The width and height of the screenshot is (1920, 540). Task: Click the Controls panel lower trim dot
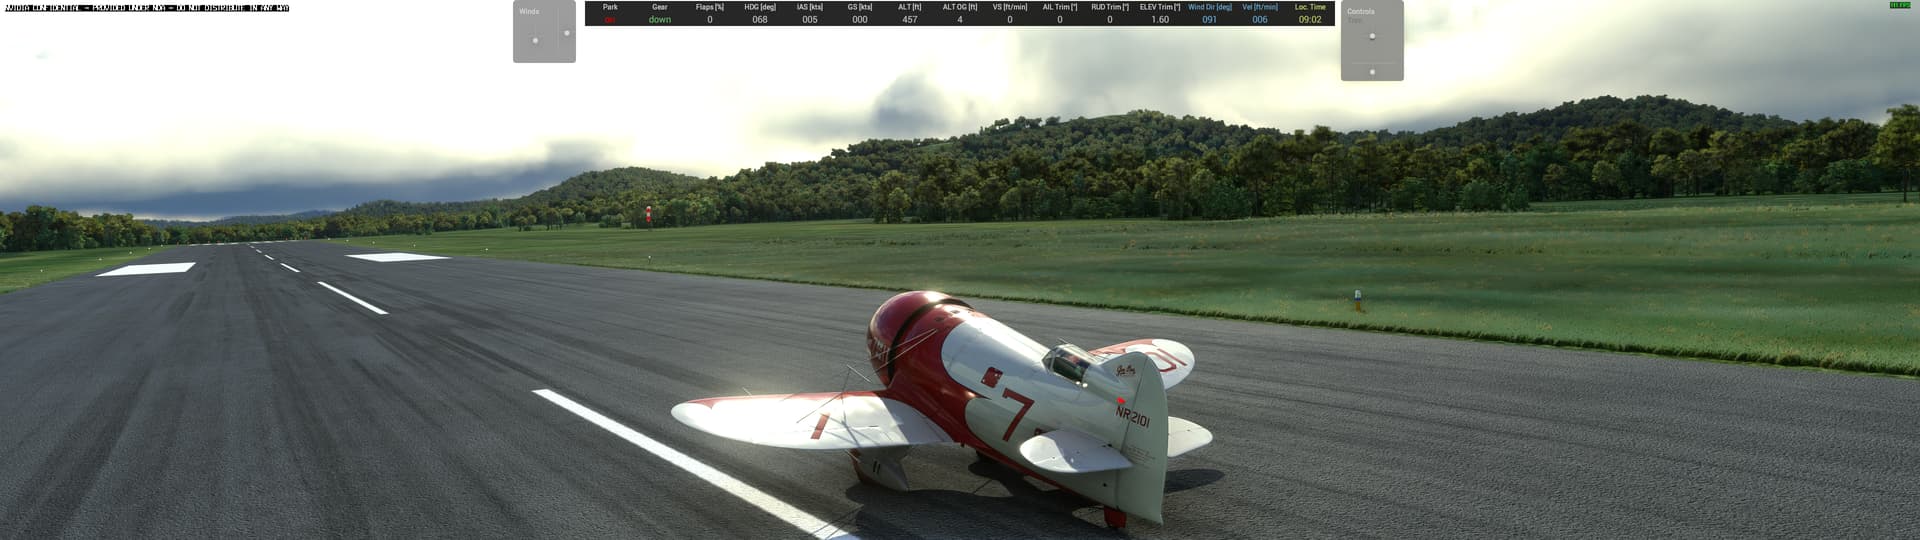pos(1372,72)
